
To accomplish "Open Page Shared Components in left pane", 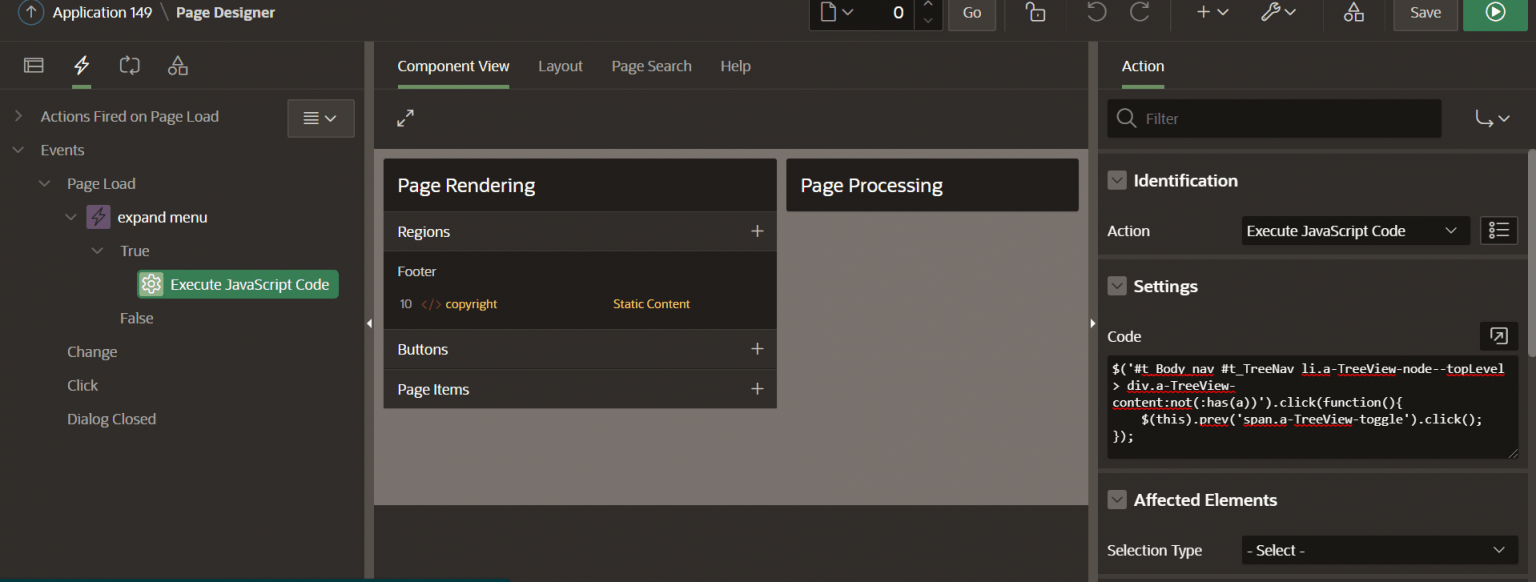I will (x=177, y=65).
